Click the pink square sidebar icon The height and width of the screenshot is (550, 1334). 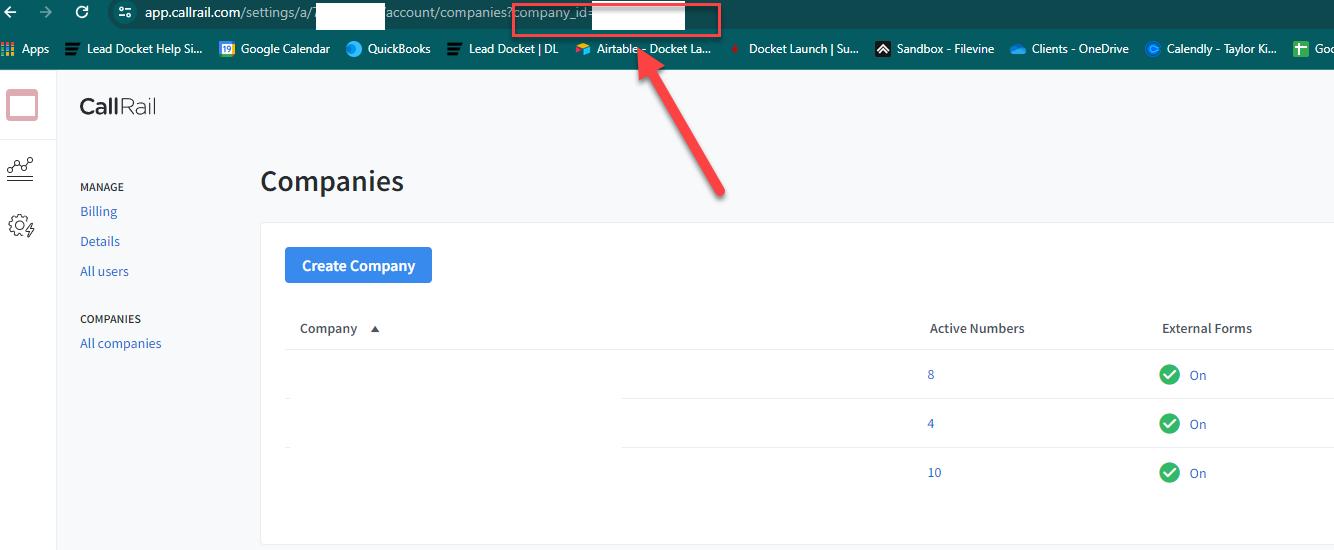(22, 105)
